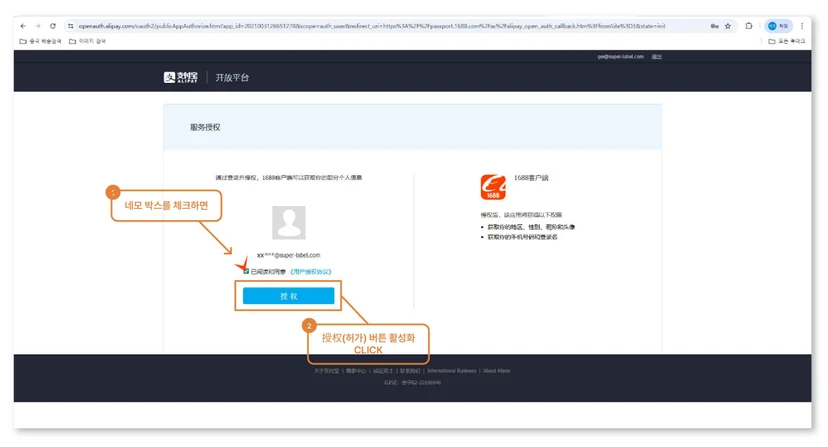Open site information icon beside the URL
The image size is (828, 447).
(71, 26)
